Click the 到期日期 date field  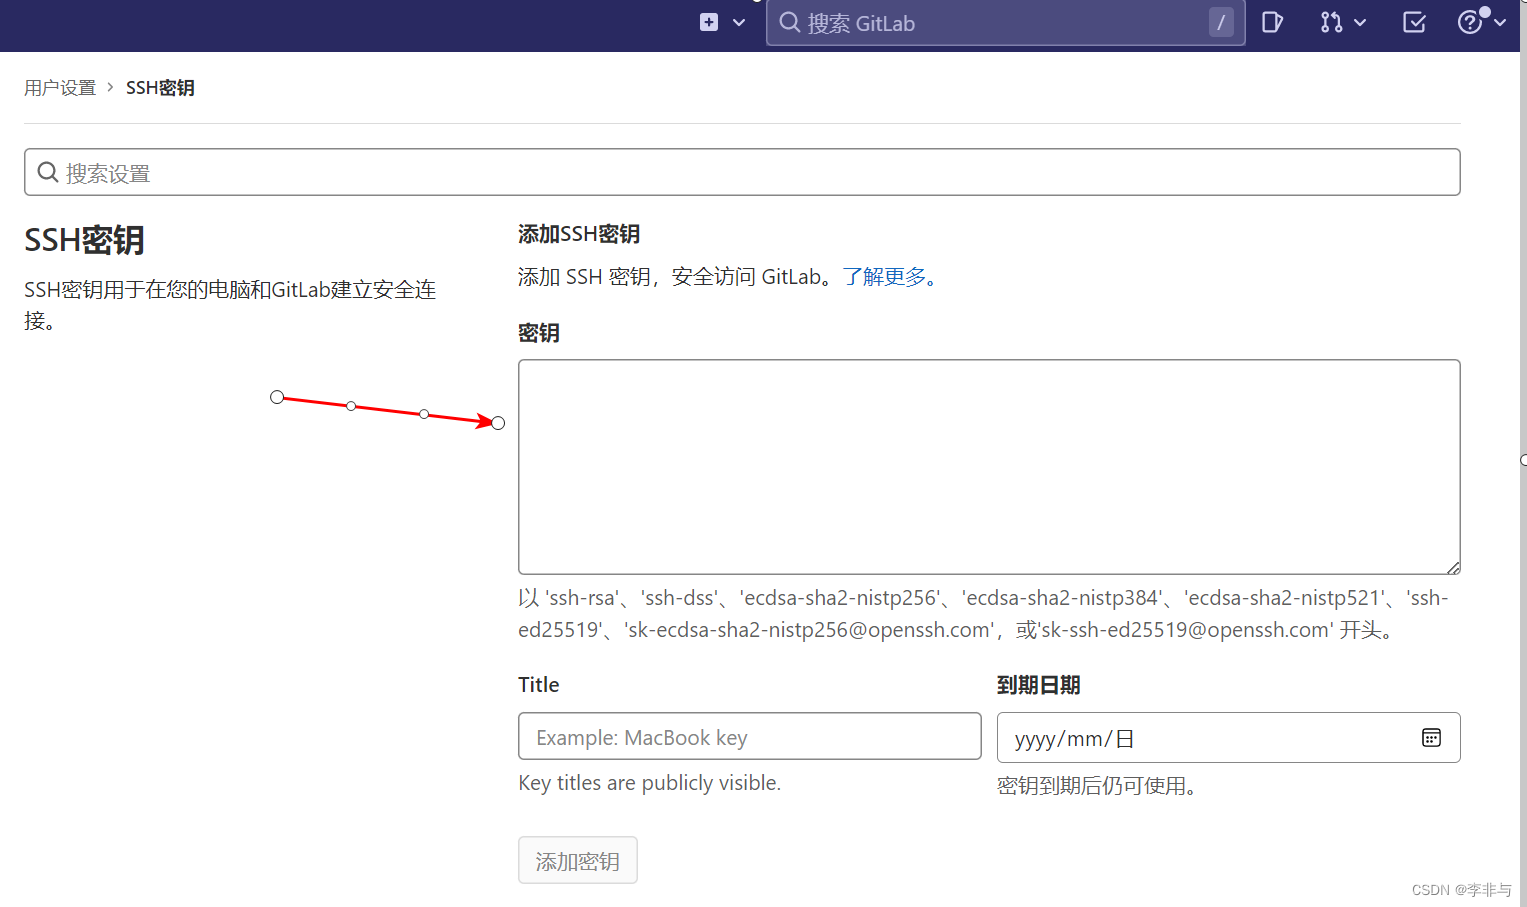(1228, 737)
